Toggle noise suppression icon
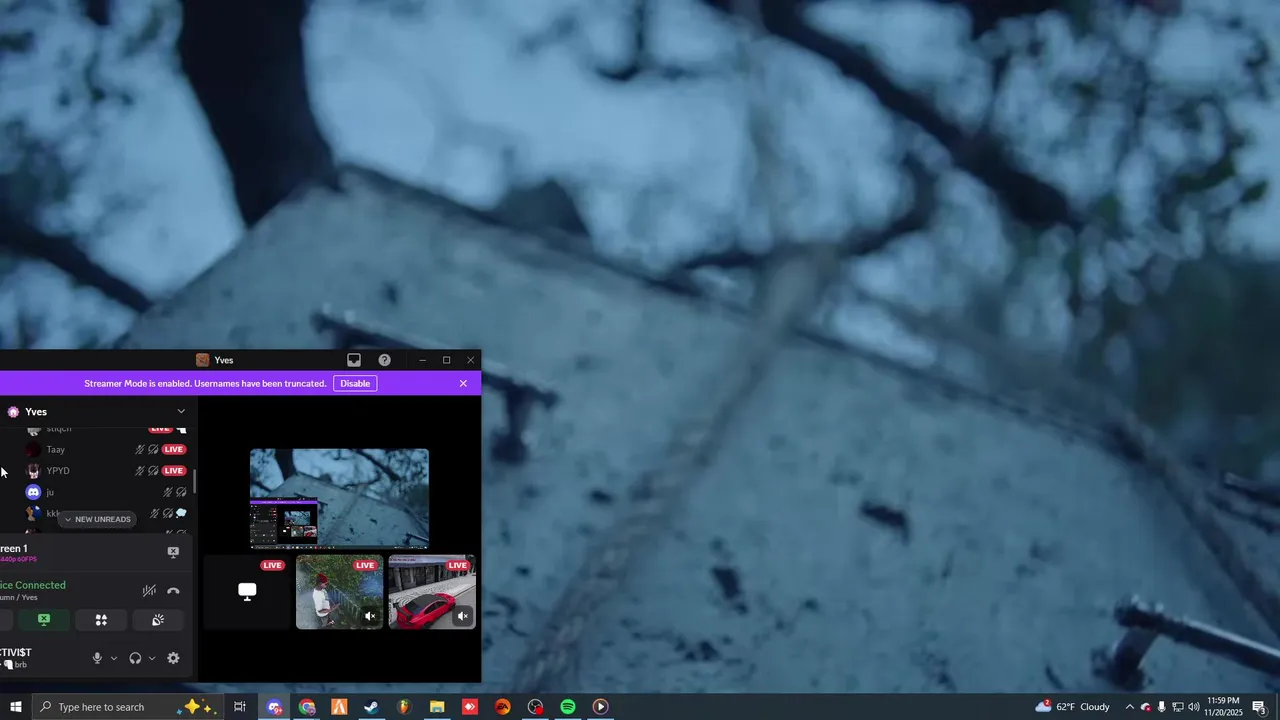Viewport: 1280px width, 720px height. click(x=149, y=591)
